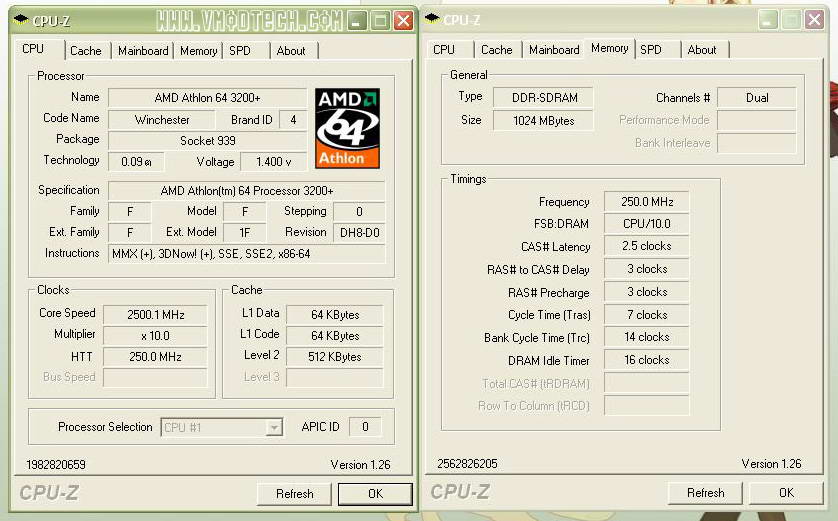
Task: Click the Voltage value 1.400 v
Action: pos(274,161)
